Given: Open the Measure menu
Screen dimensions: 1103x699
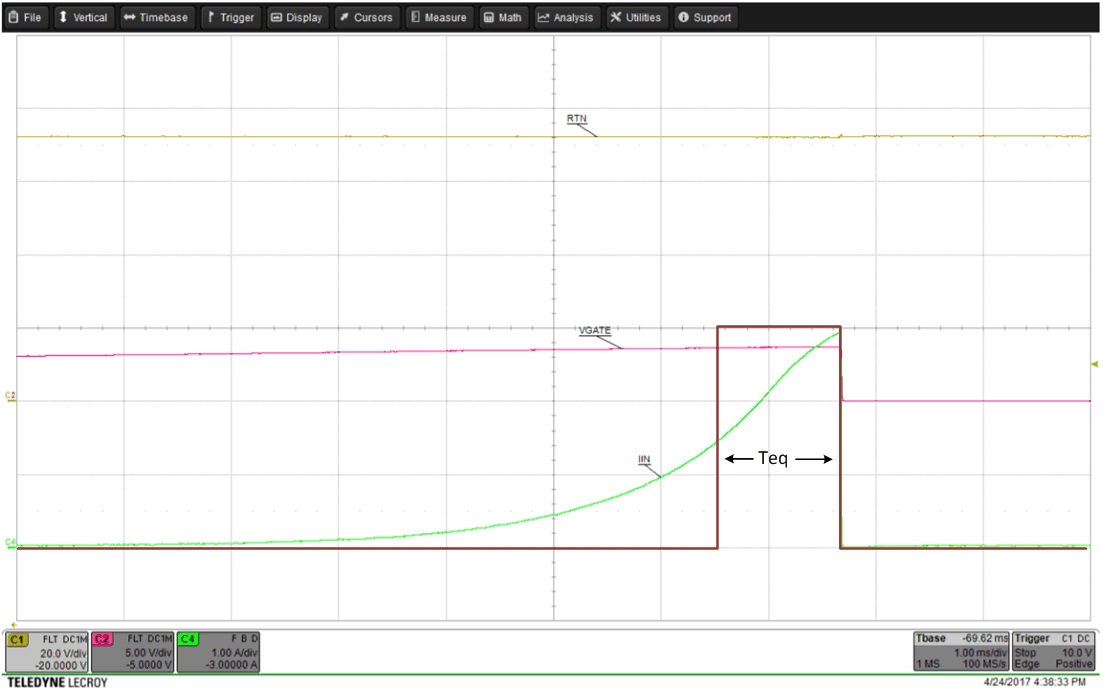Looking at the screenshot, I should (x=439, y=17).
